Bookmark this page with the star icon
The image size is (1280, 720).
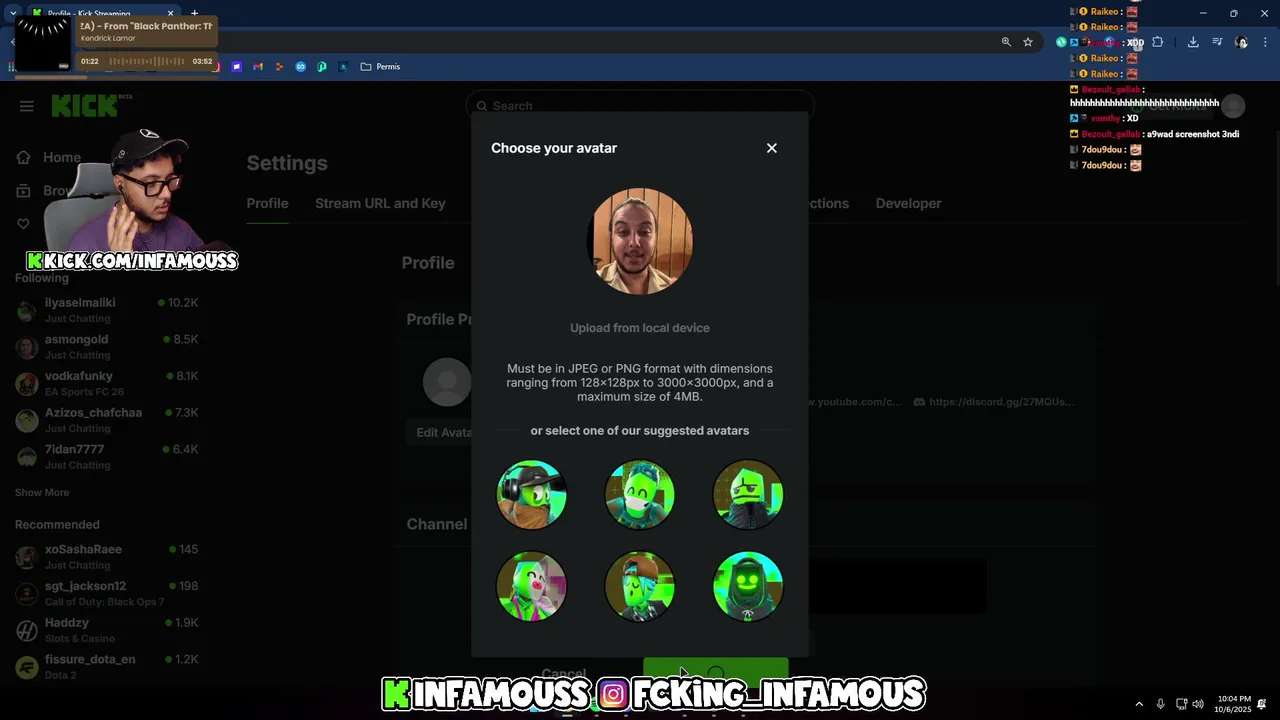(x=1028, y=42)
